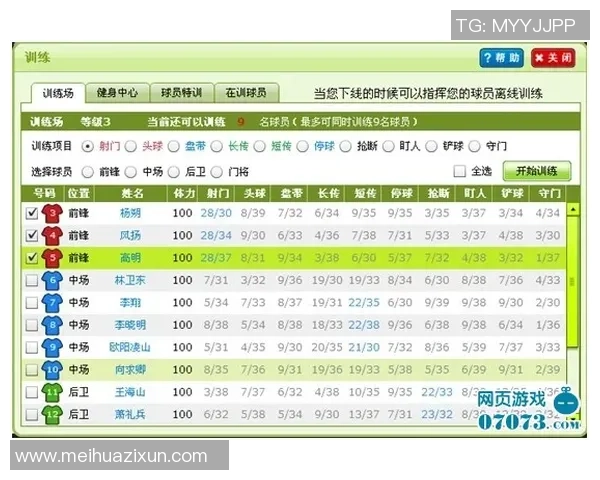Click the 短传 column header
This screenshot has width=600, height=480.
[x=365, y=193]
